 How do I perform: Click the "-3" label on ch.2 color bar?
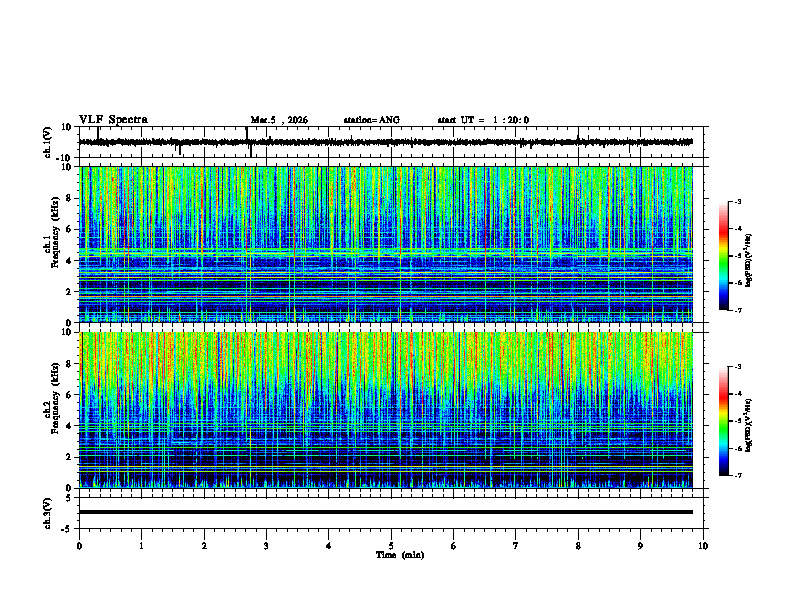coord(738,367)
